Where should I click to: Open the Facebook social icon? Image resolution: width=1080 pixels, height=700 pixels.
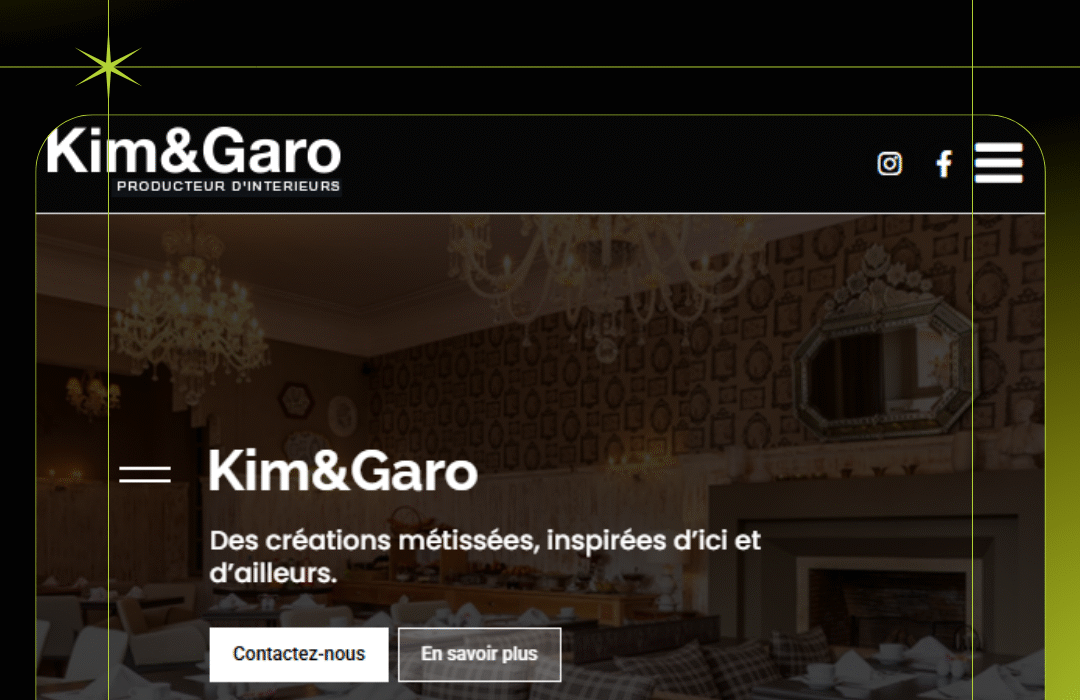point(944,164)
